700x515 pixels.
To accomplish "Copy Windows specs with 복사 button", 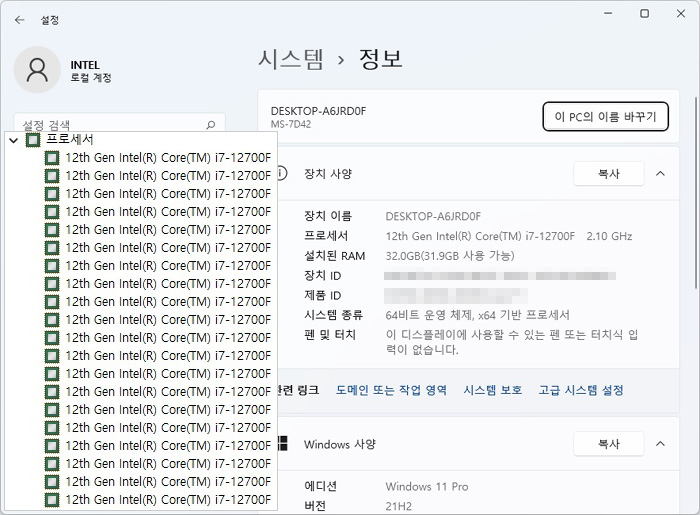I will point(608,444).
